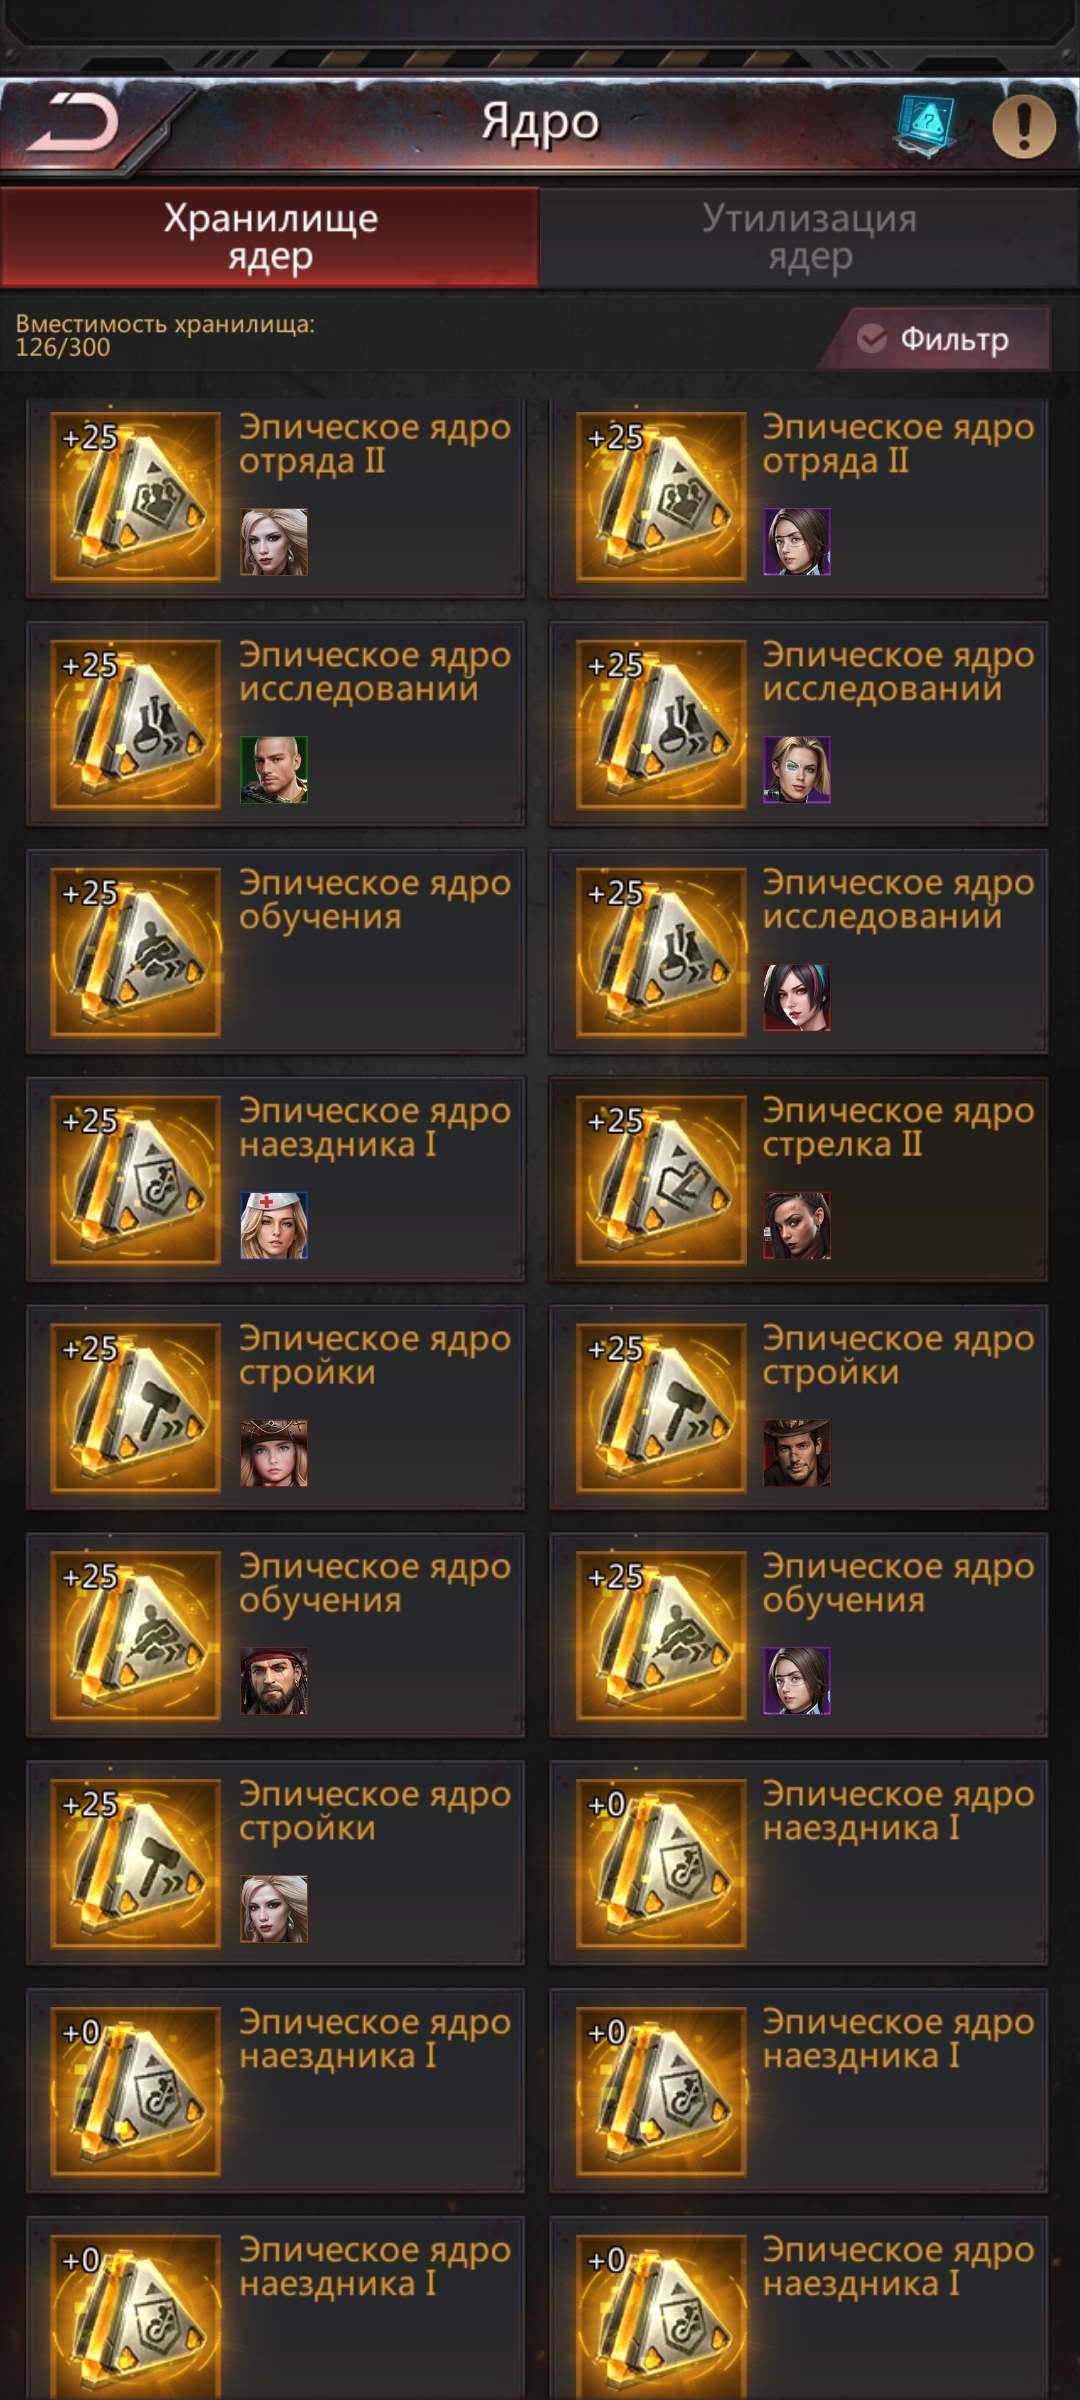
Task: Toggle the Фильтр checkmark
Action: click(872, 339)
